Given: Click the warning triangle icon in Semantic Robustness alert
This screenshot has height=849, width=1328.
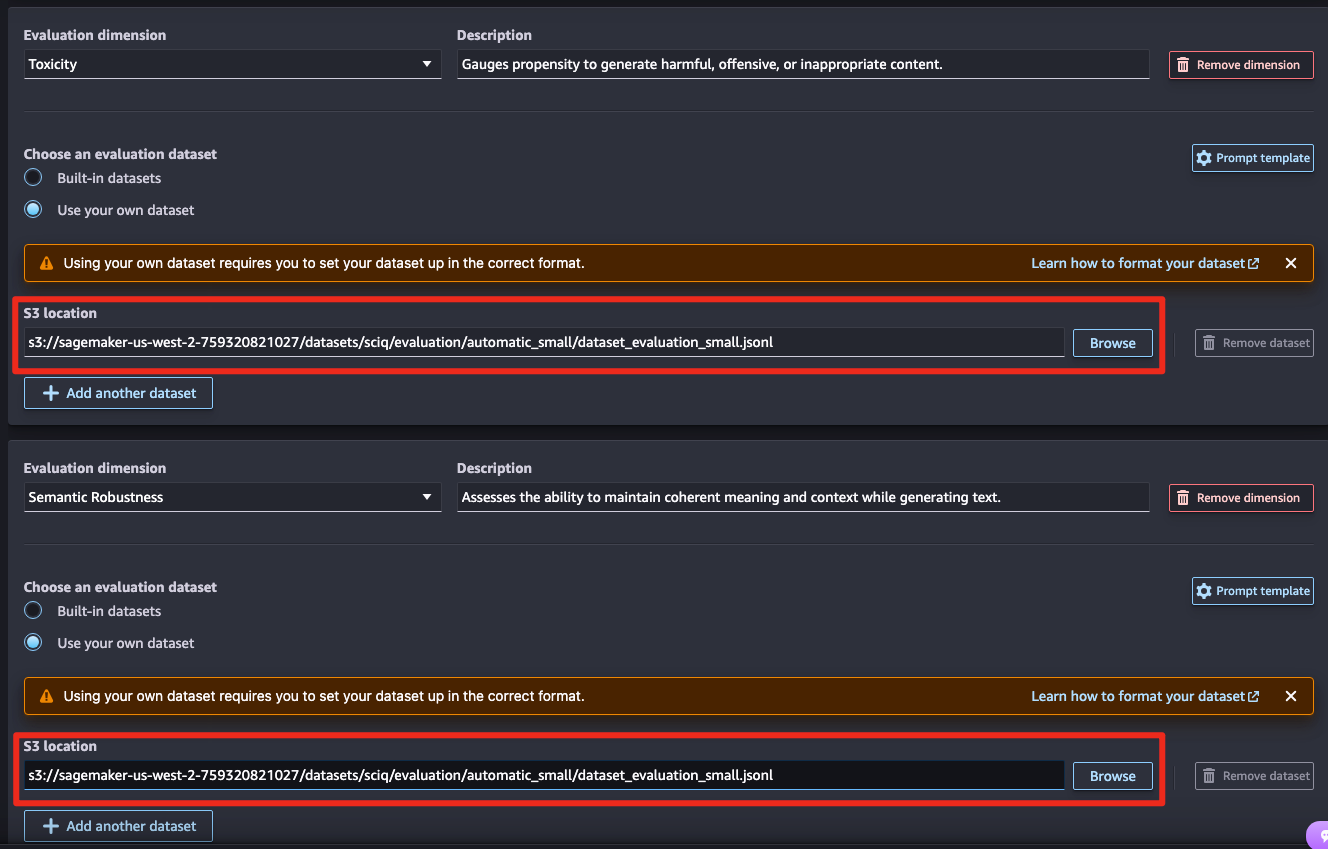Looking at the screenshot, I should coord(46,696).
